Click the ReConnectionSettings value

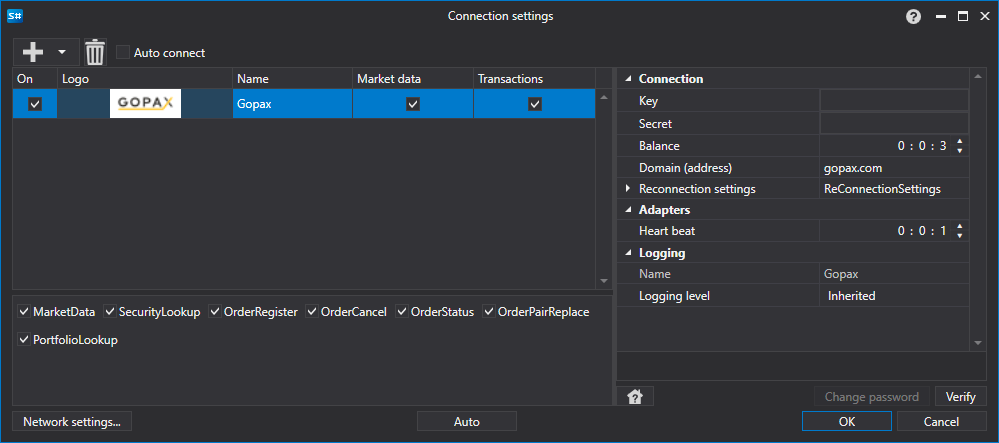882,189
